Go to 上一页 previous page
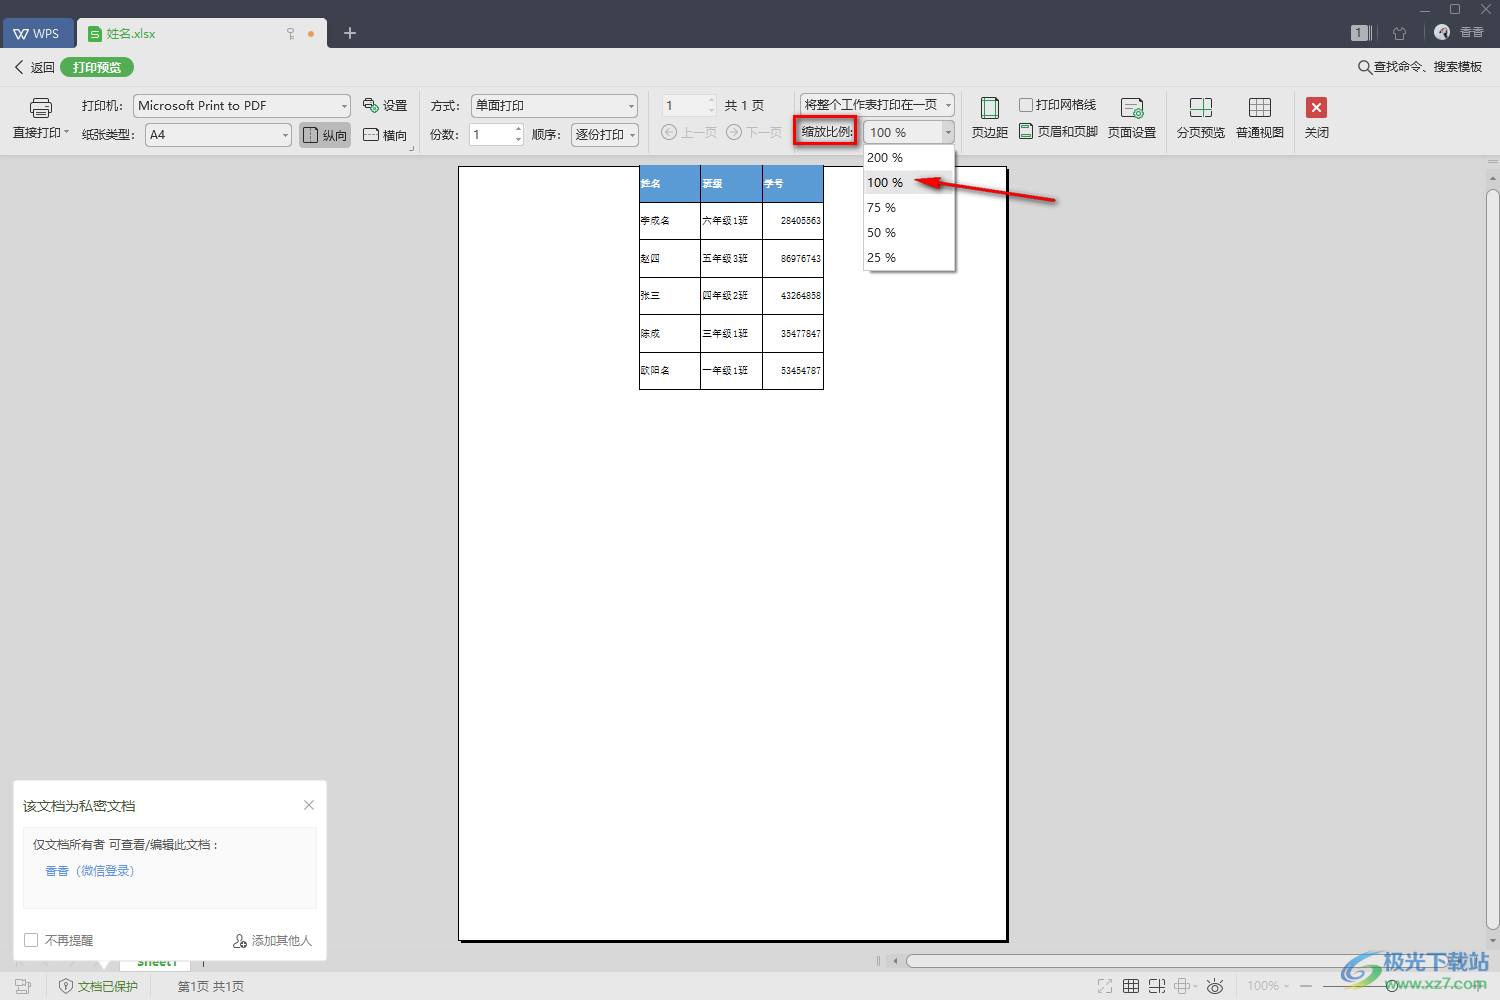This screenshot has height=1000, width=1500. pos(689,132)
